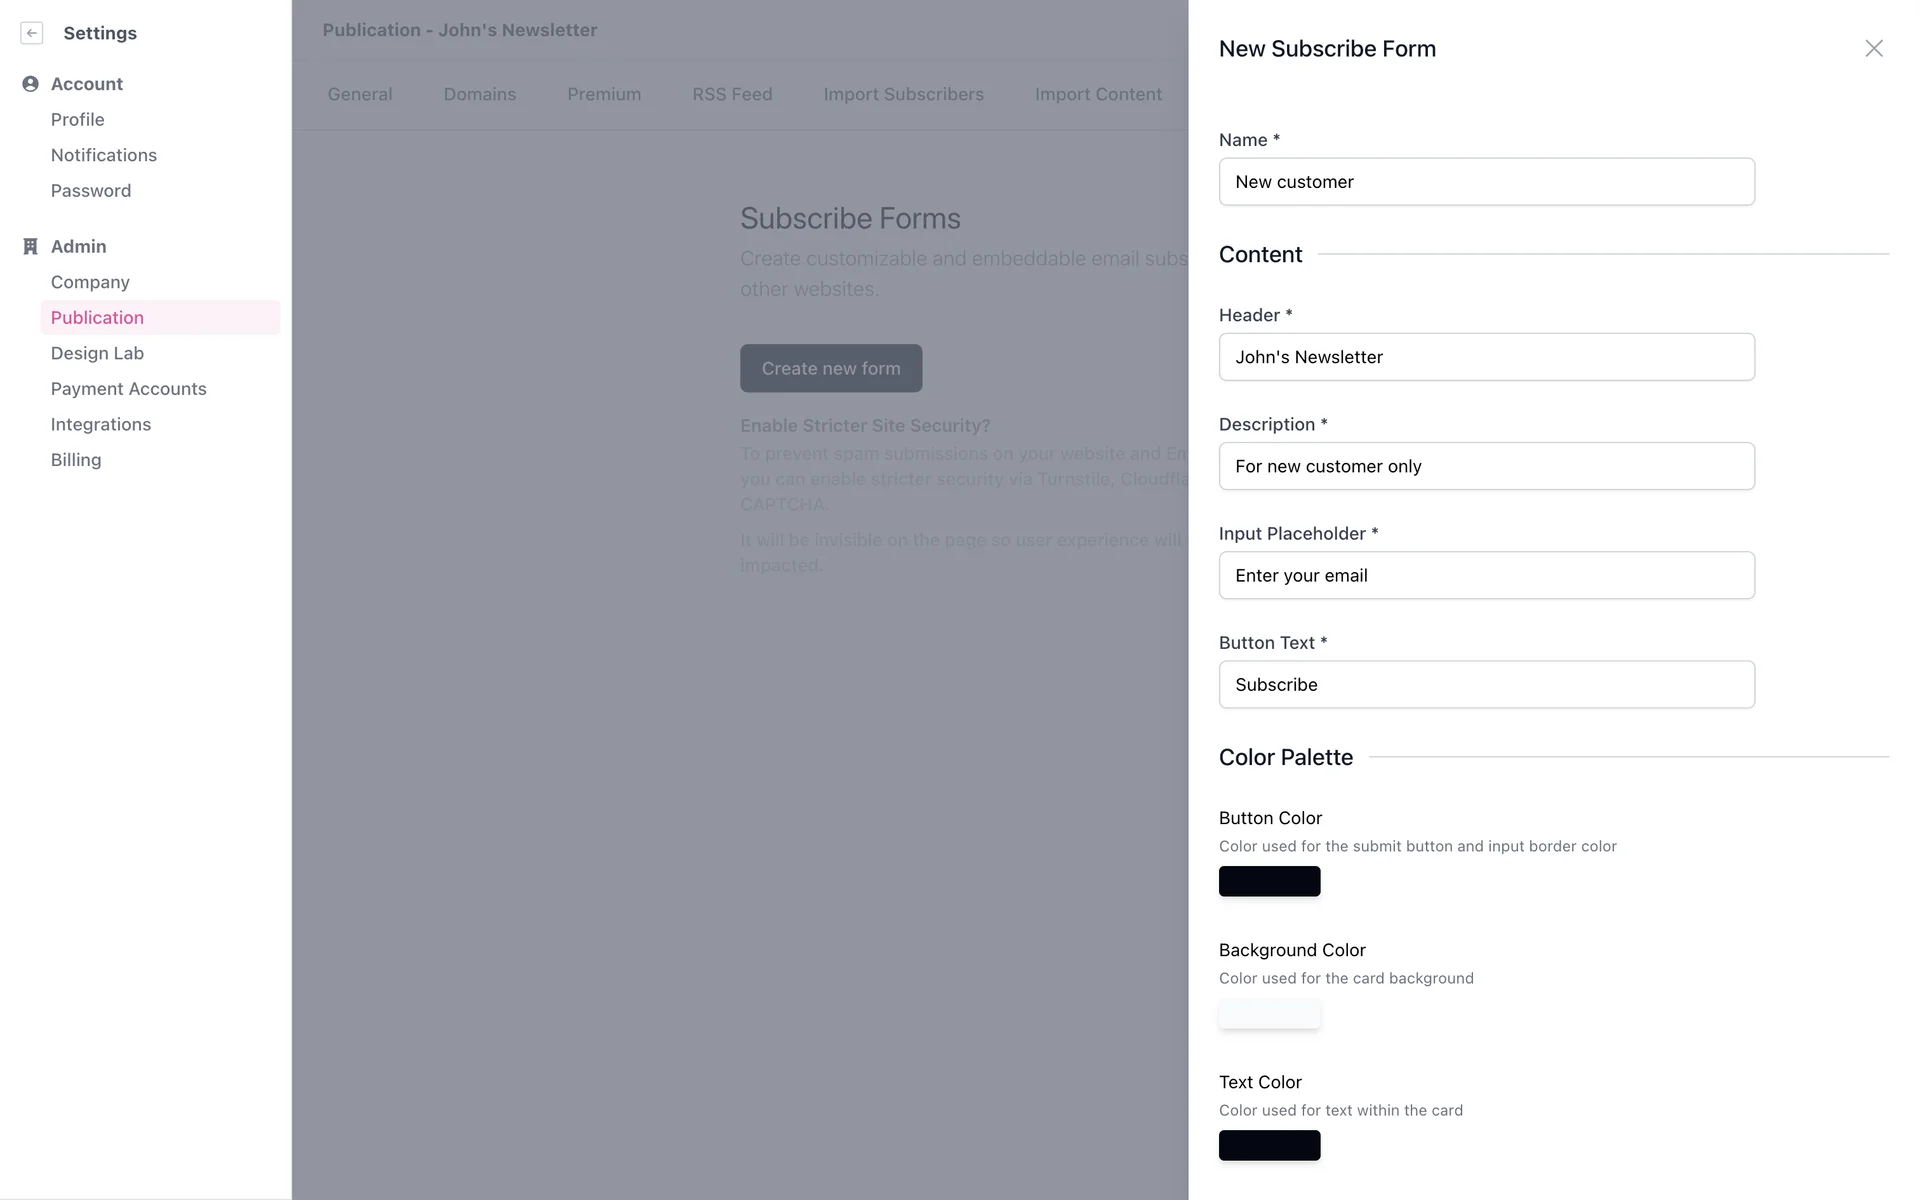Image resolution: width=1920 pixels, height=1200 pixels.
Task: Open the Import Subscribers tab
Action: 903,94
